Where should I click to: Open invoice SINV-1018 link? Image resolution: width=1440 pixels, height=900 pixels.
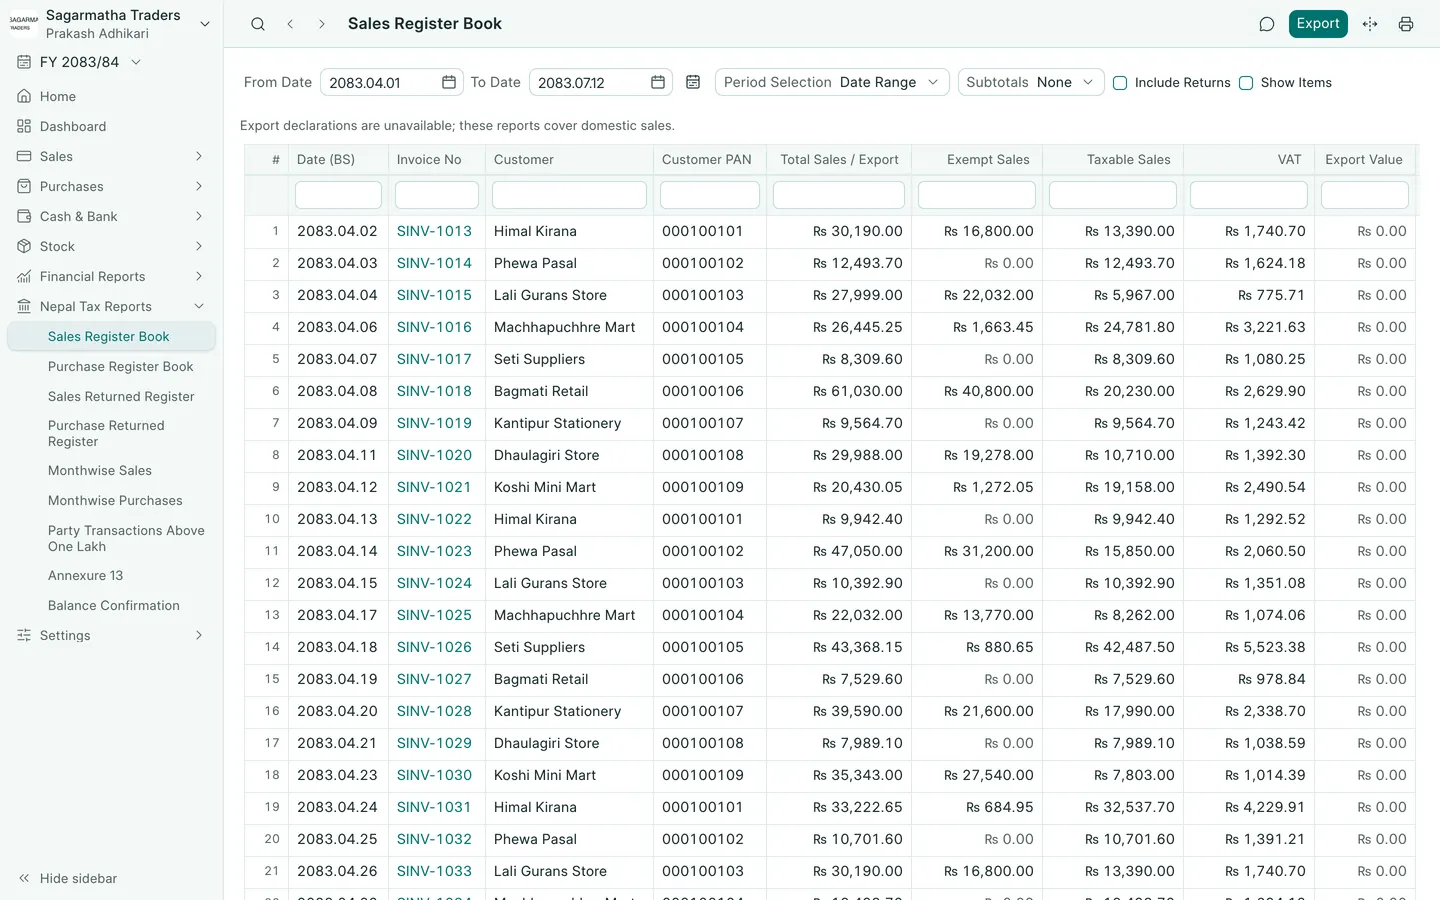click(x=434, y=391)
